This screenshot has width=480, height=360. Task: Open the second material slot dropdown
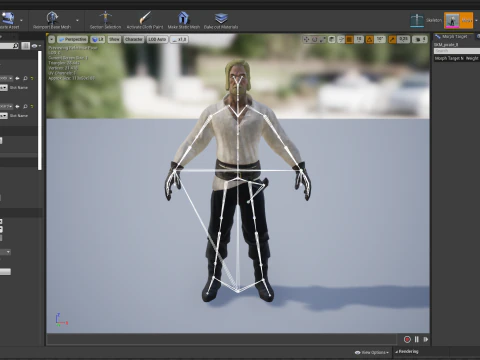[6, 106]
